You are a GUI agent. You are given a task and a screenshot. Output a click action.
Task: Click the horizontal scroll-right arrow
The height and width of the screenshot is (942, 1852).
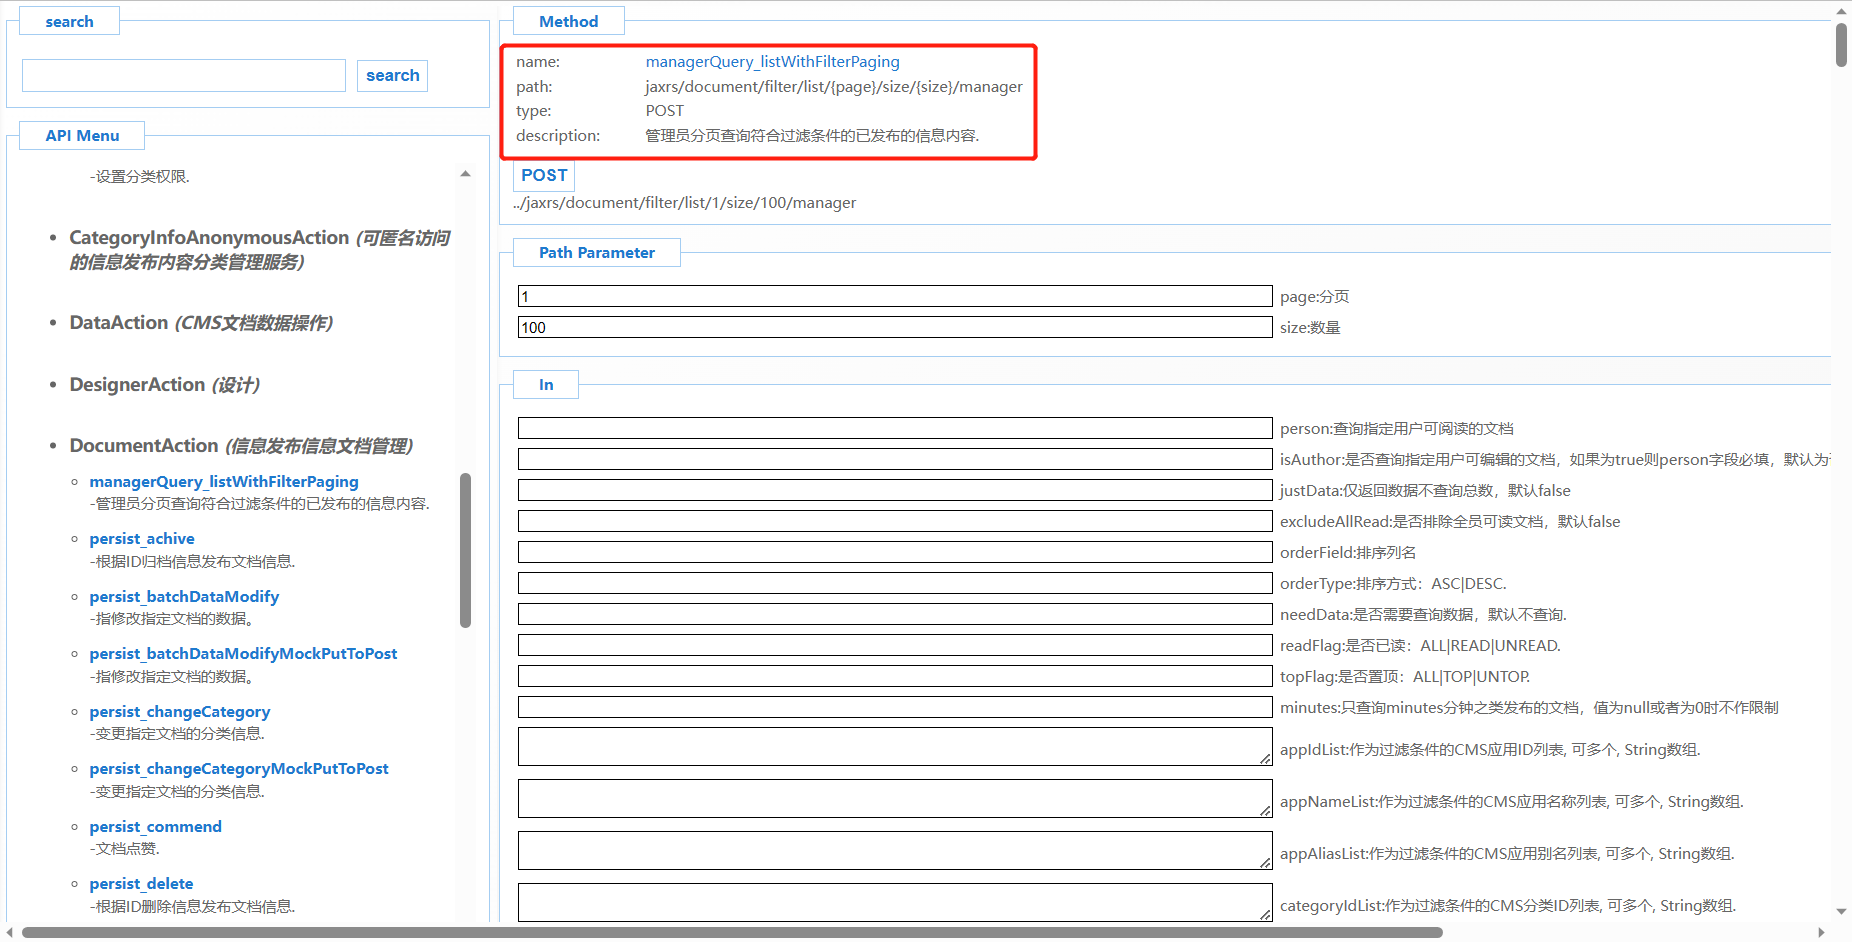pos(1821,933)
